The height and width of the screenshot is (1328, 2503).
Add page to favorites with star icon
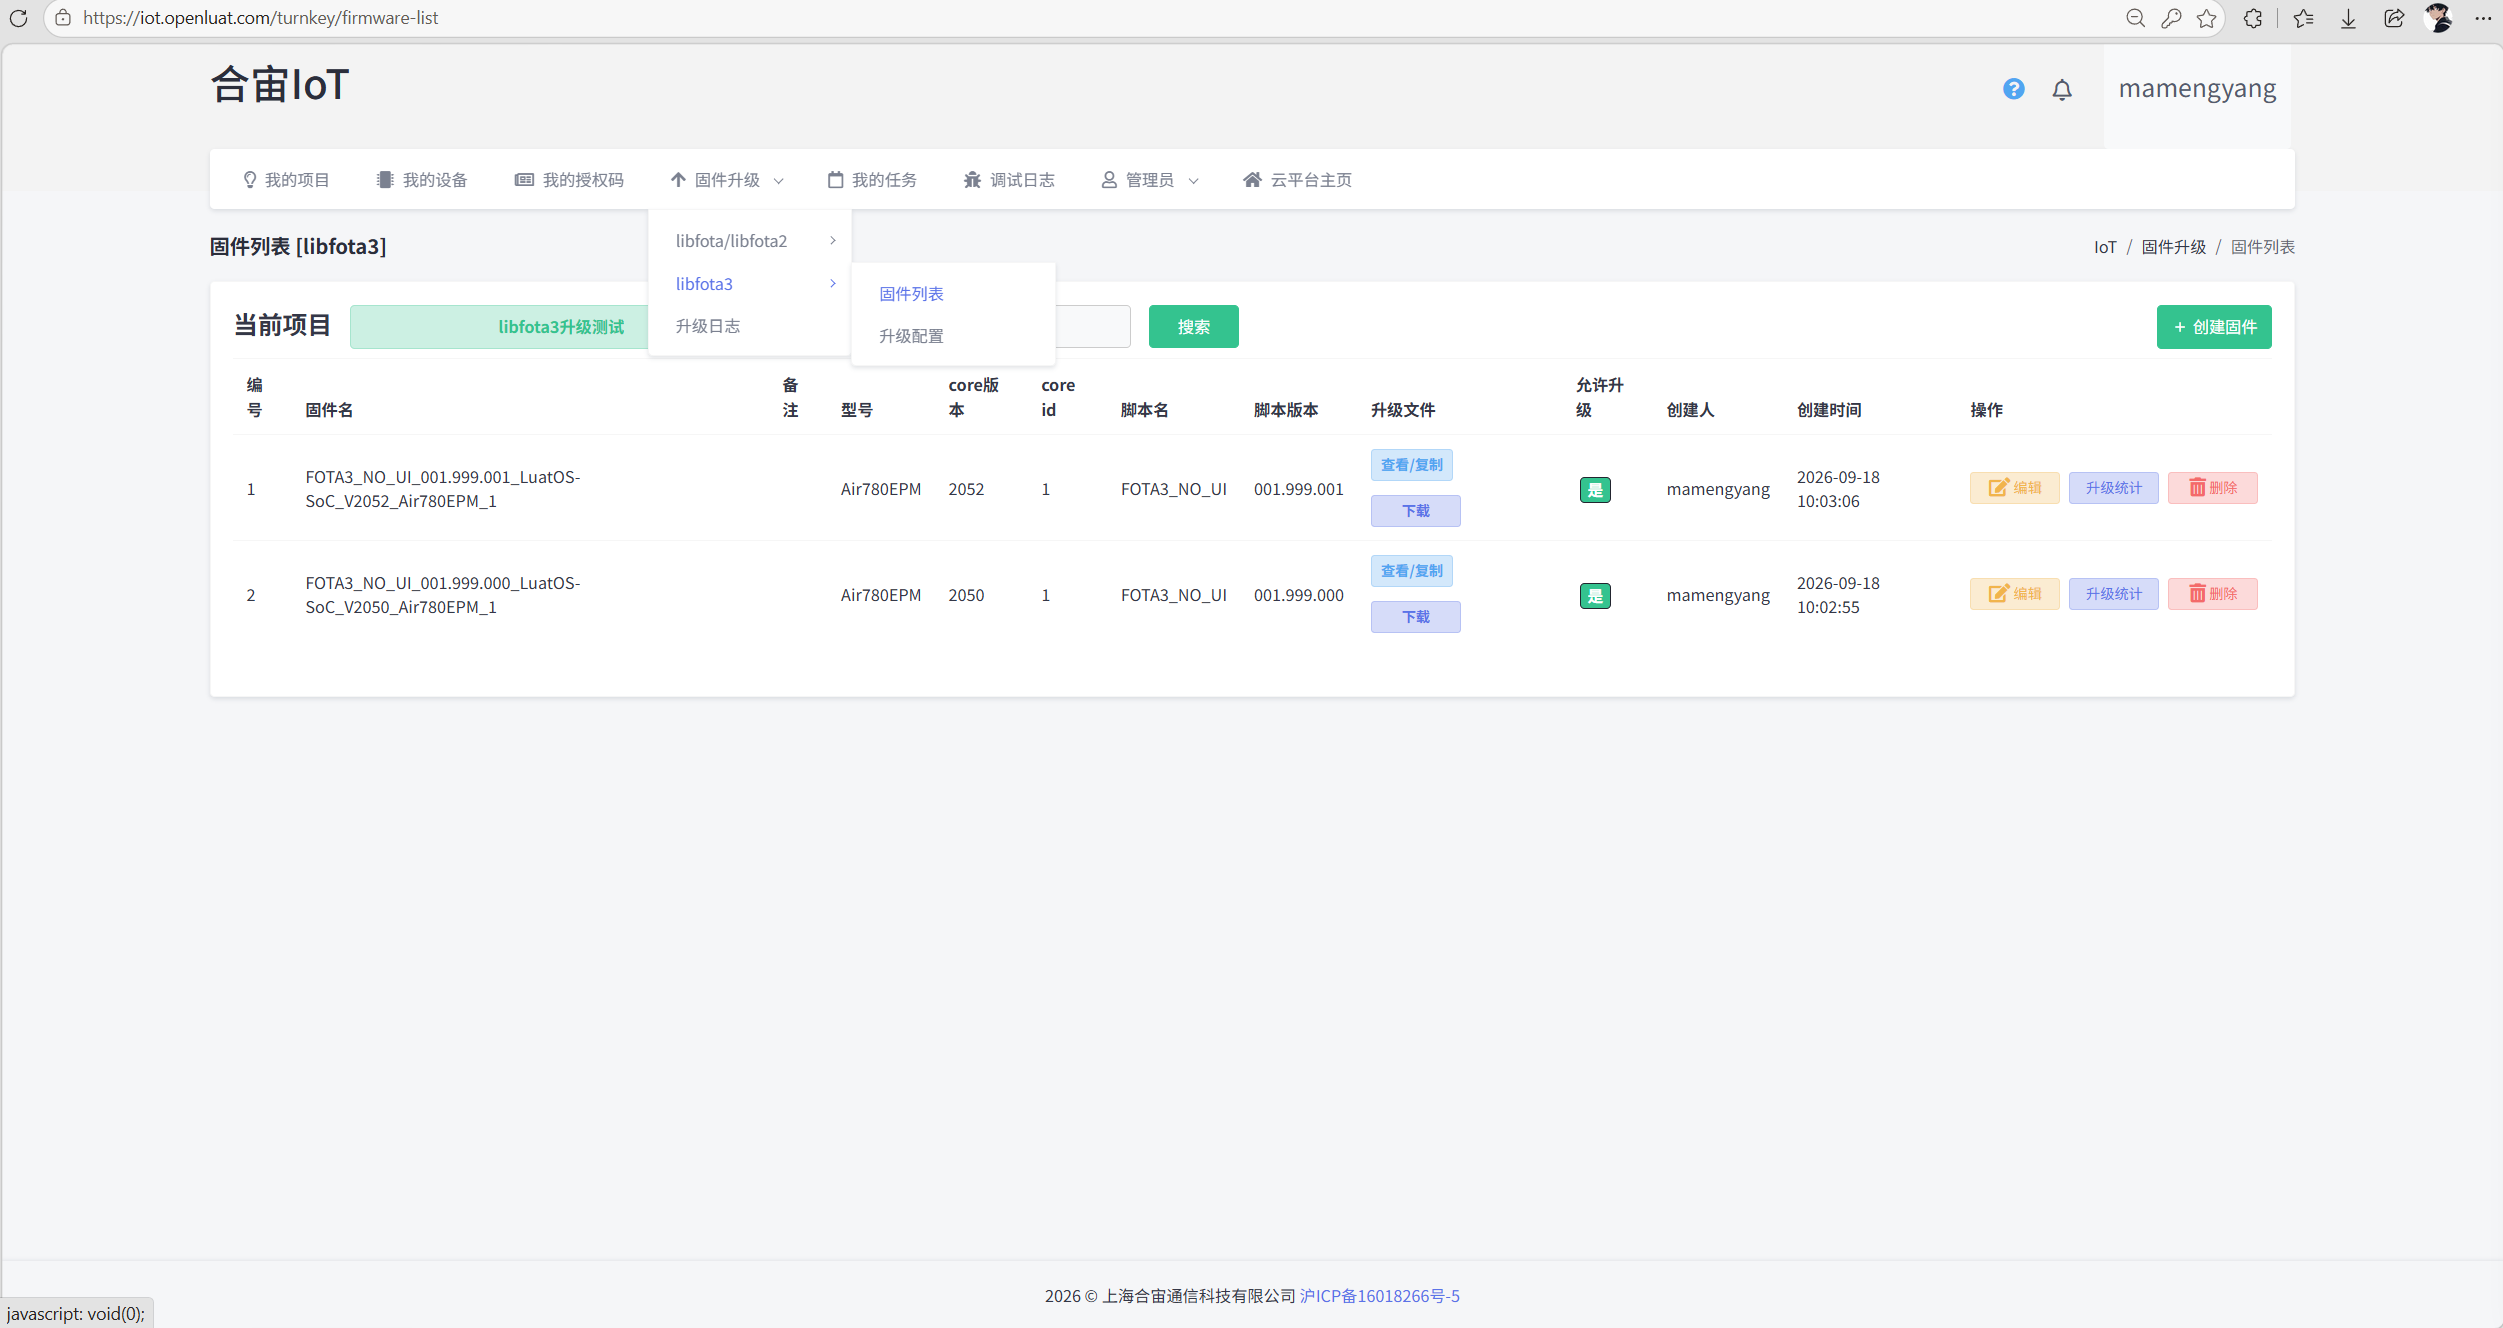(2207, 18)
